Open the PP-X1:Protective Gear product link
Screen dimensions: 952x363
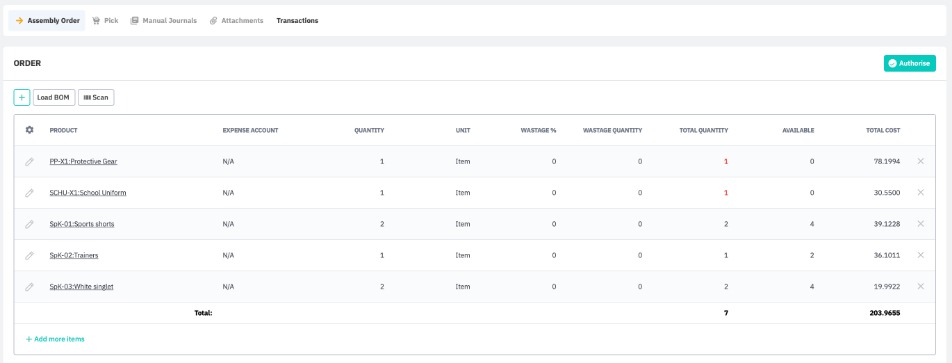(x=83, y=161)
